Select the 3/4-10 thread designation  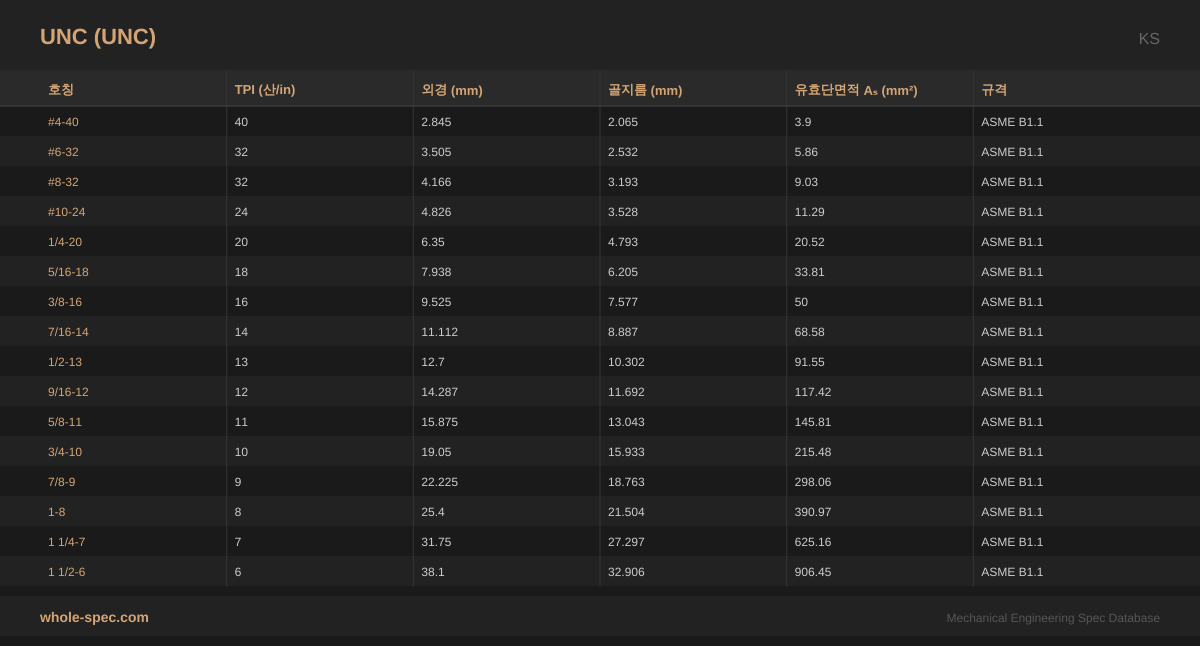(x=65, y=452)
